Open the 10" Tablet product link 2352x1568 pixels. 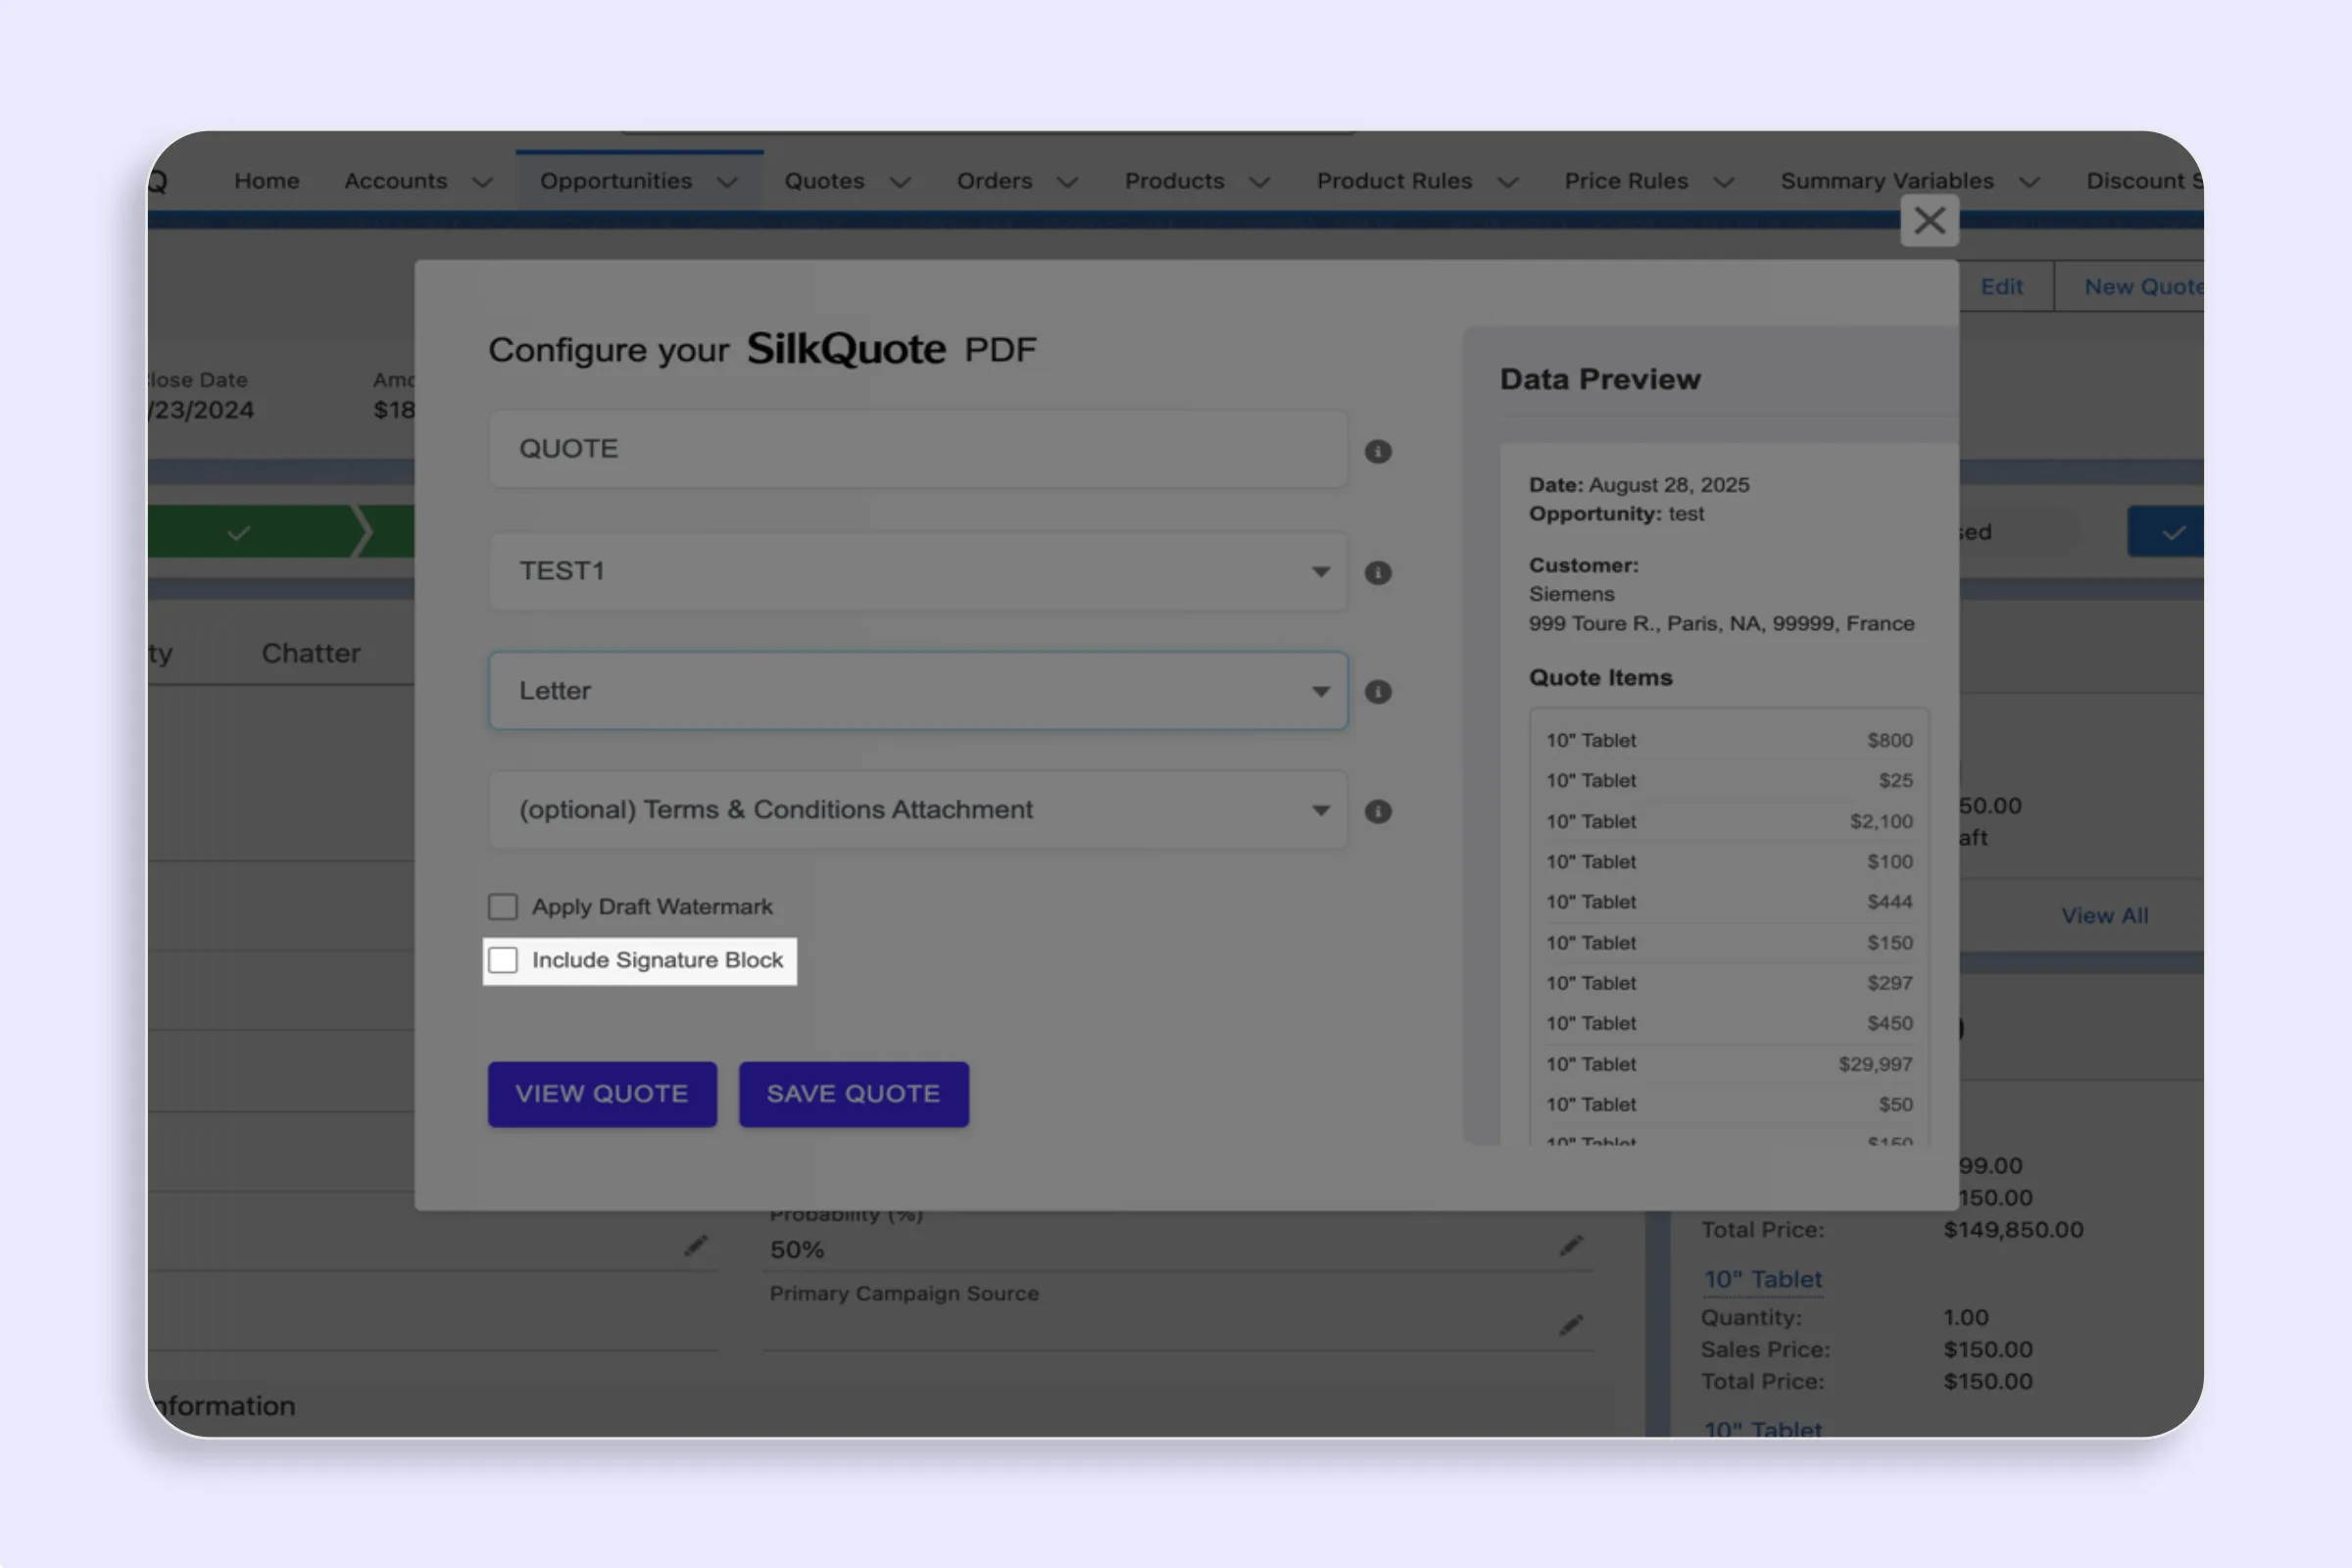pyautogui.click(x=1762, y=1279)
